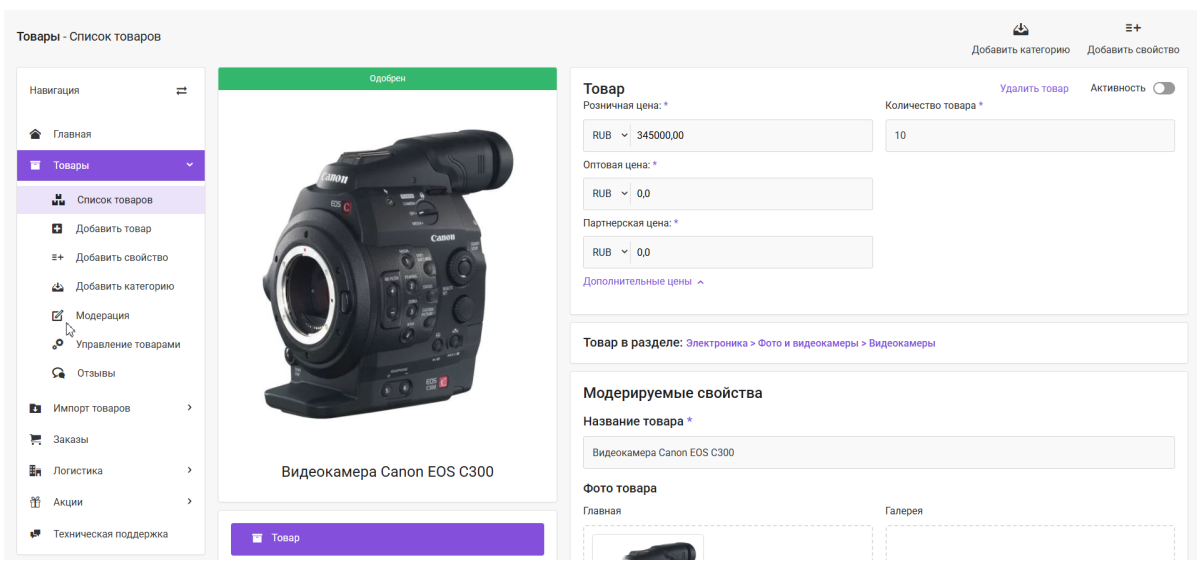Collapse the Дополнительные цены section
Screen dimensions: 1198x585
(643, 282)
